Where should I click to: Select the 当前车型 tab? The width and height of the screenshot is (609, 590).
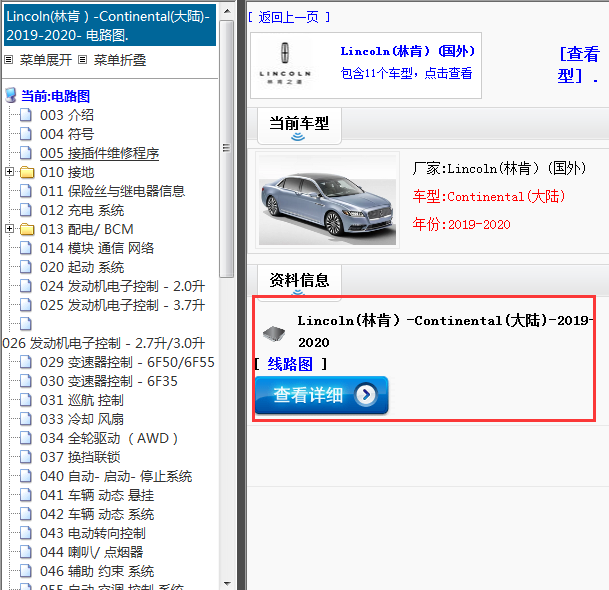tap(299, 125)
